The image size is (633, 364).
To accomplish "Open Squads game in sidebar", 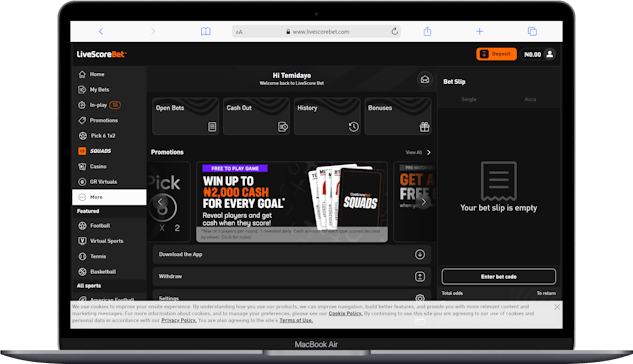I will coord(109,151).
